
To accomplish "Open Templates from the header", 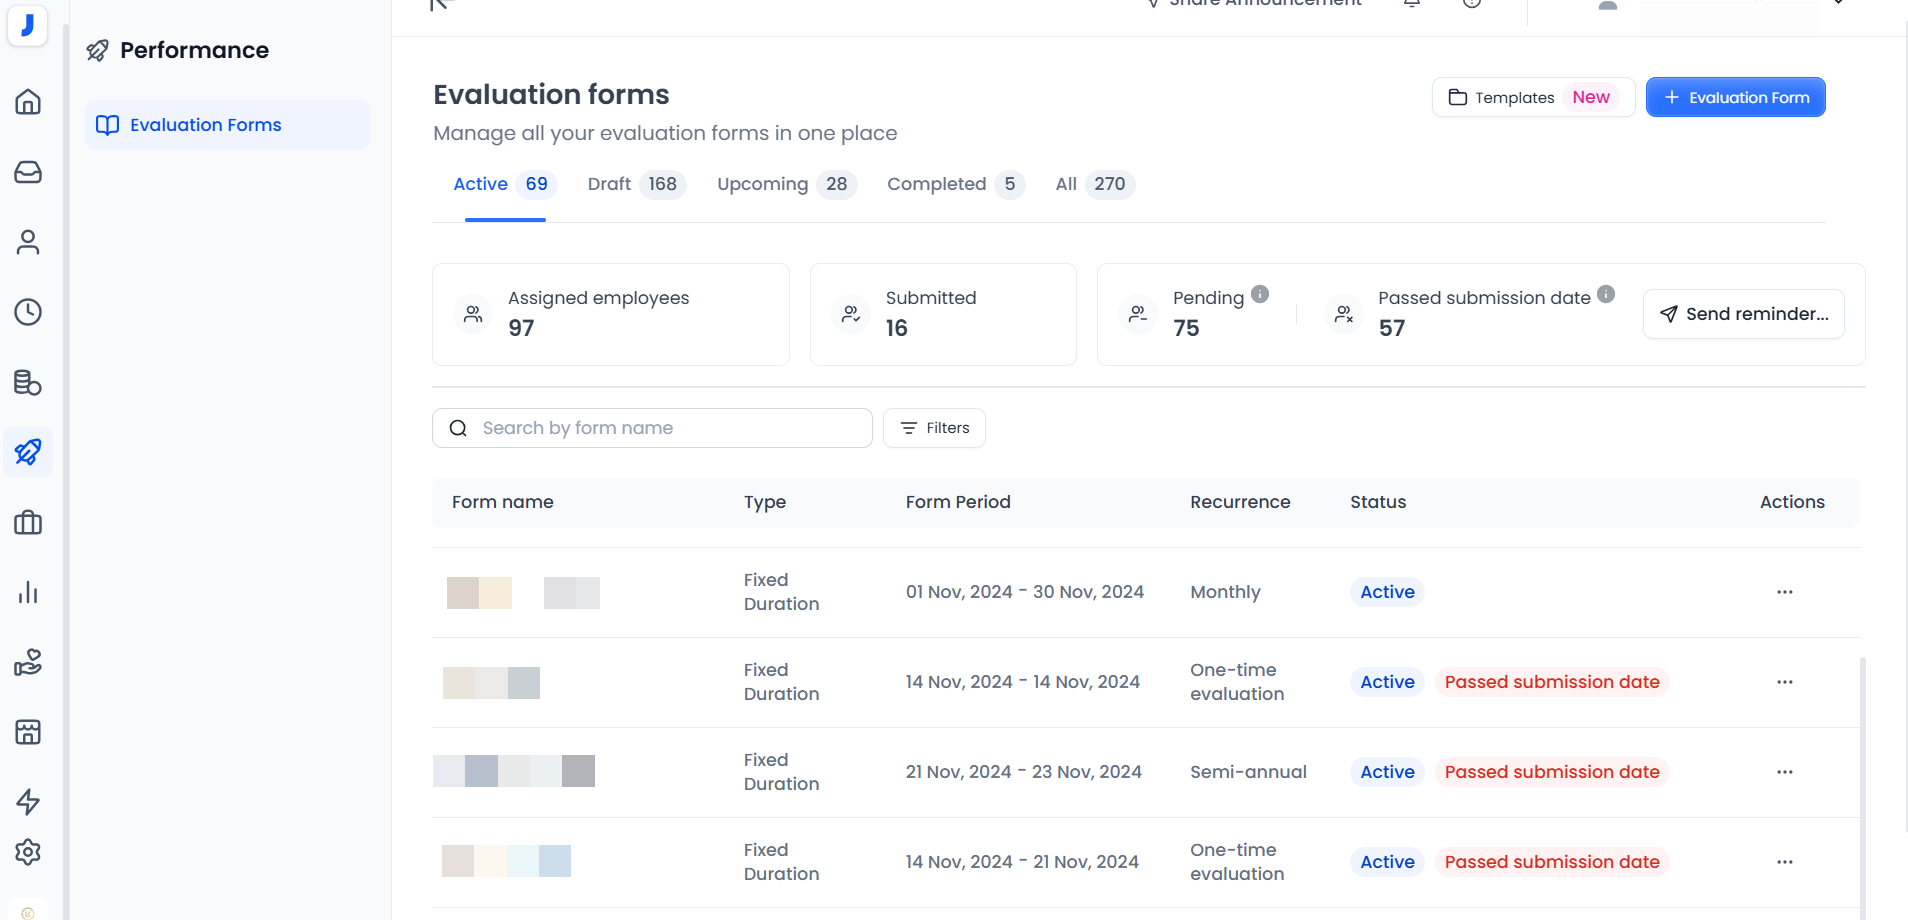I will (x=1532, y=97).
